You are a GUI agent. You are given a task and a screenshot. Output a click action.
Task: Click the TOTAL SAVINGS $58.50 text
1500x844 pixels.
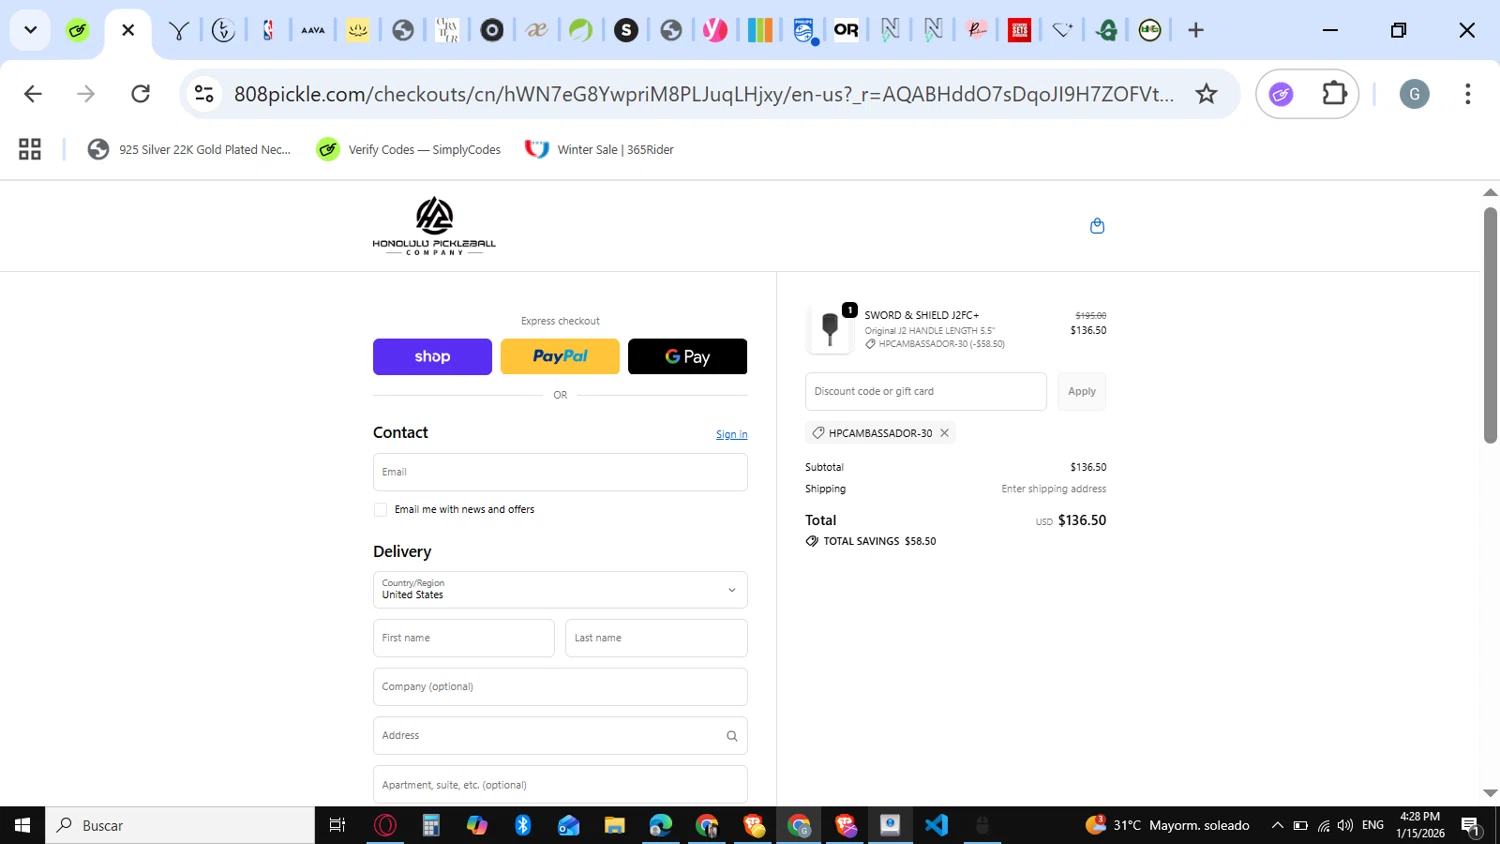point(880,542)
